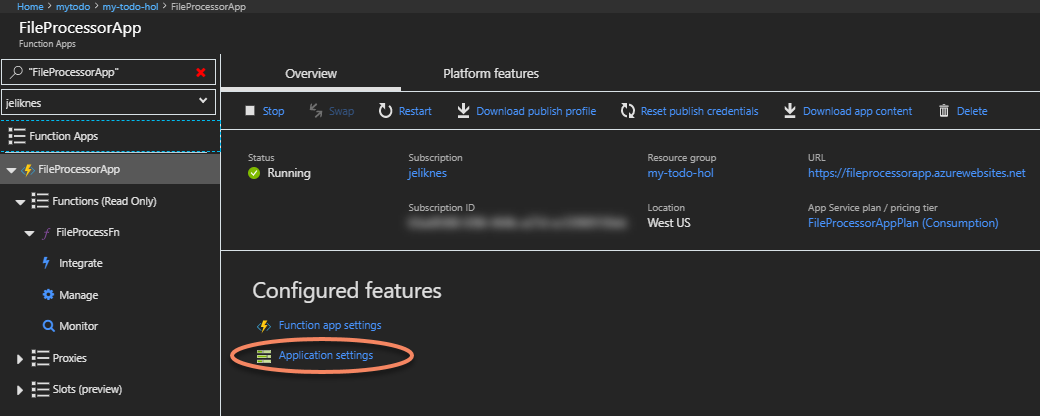Select the Manage tree item
Viewport: 1040px width, 416px height.
78,295
